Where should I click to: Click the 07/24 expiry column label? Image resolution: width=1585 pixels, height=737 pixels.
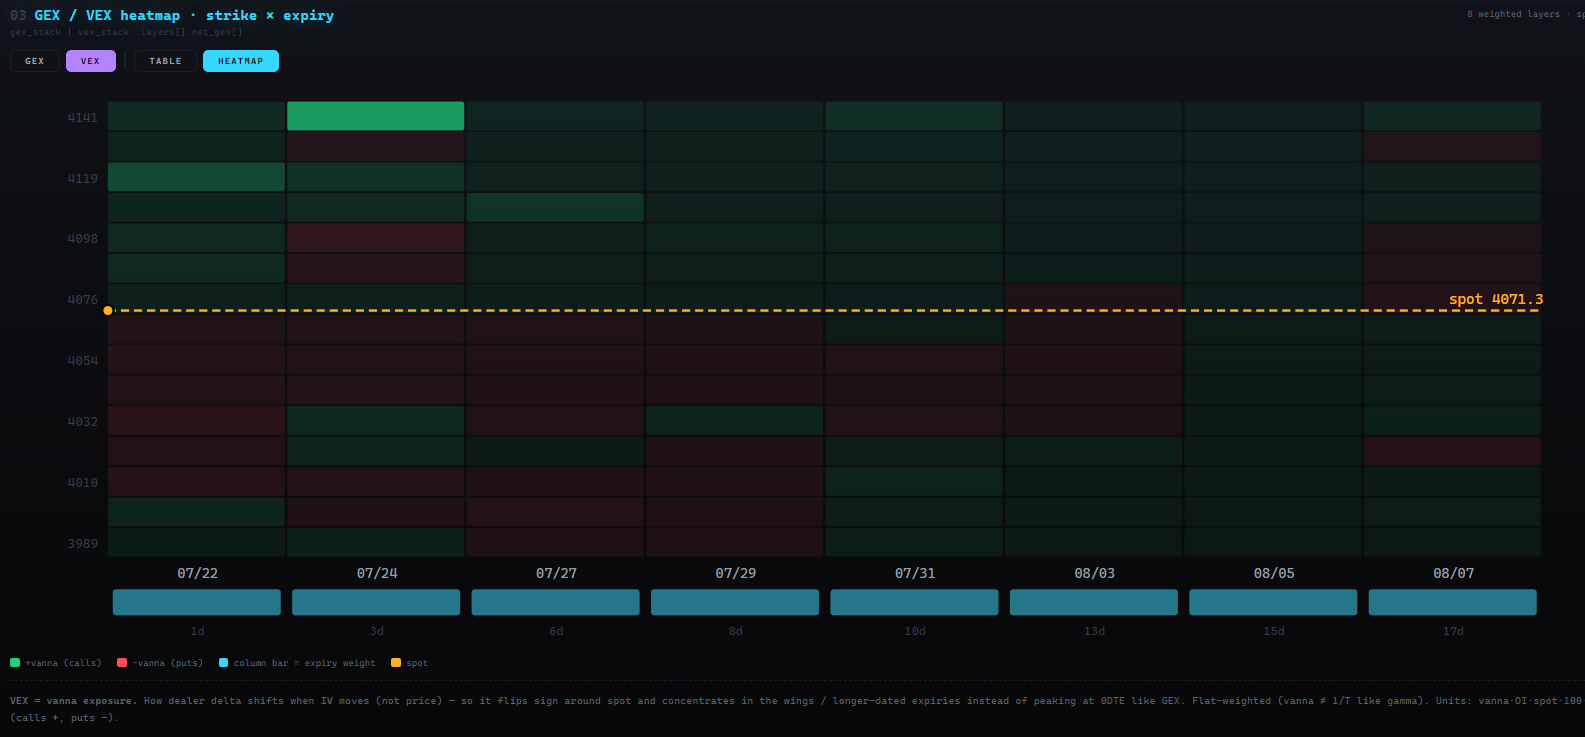click(x=377, y=573)
